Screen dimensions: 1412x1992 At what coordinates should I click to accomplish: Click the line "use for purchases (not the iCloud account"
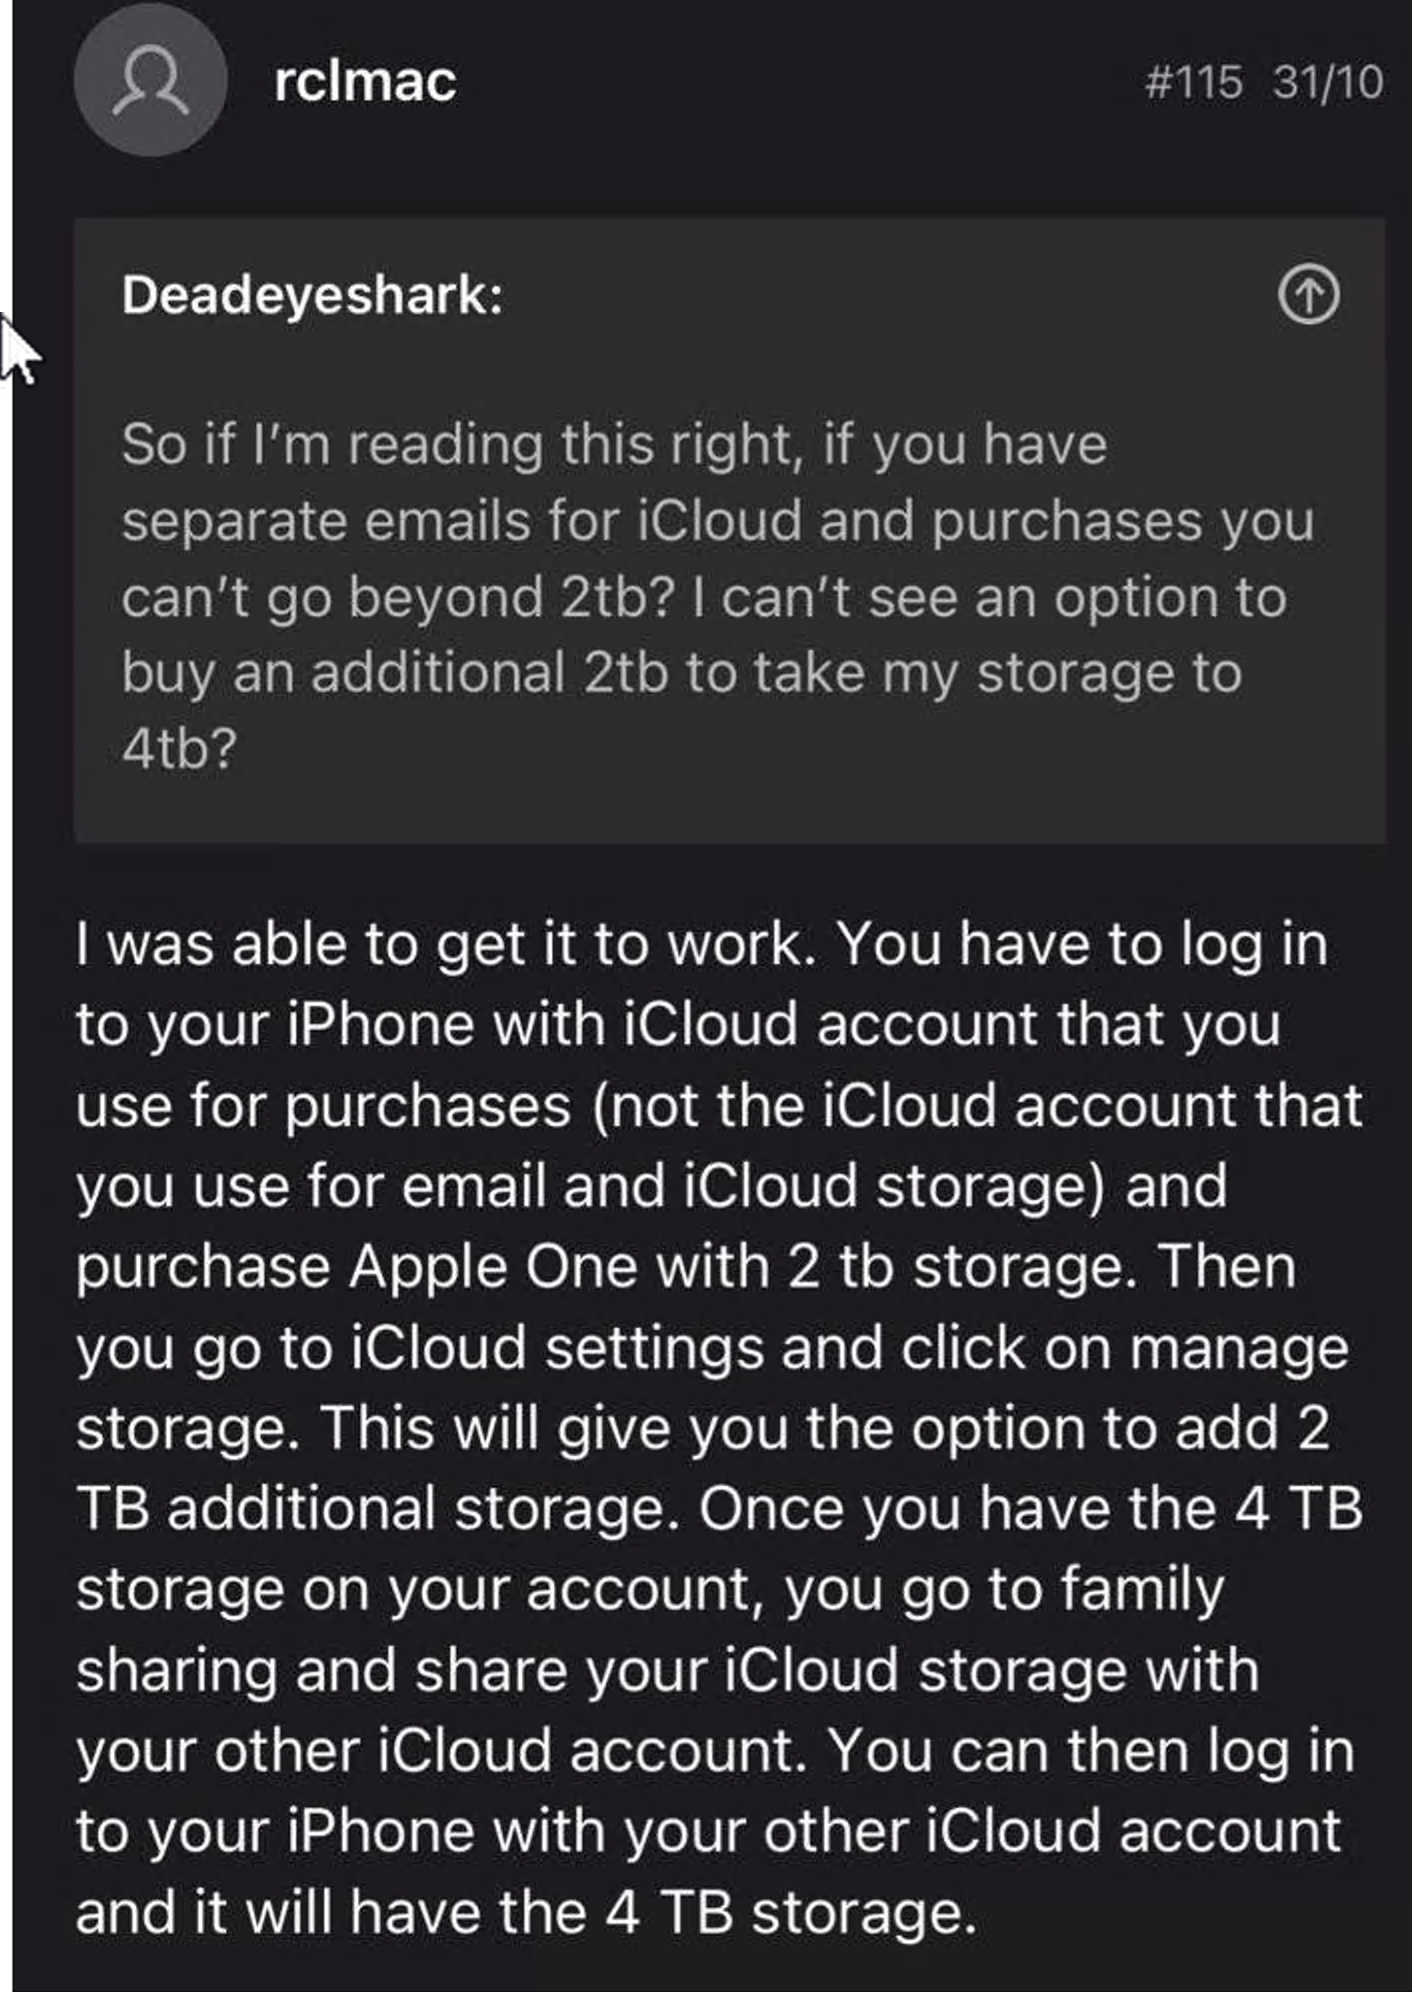coord(719,1107)
